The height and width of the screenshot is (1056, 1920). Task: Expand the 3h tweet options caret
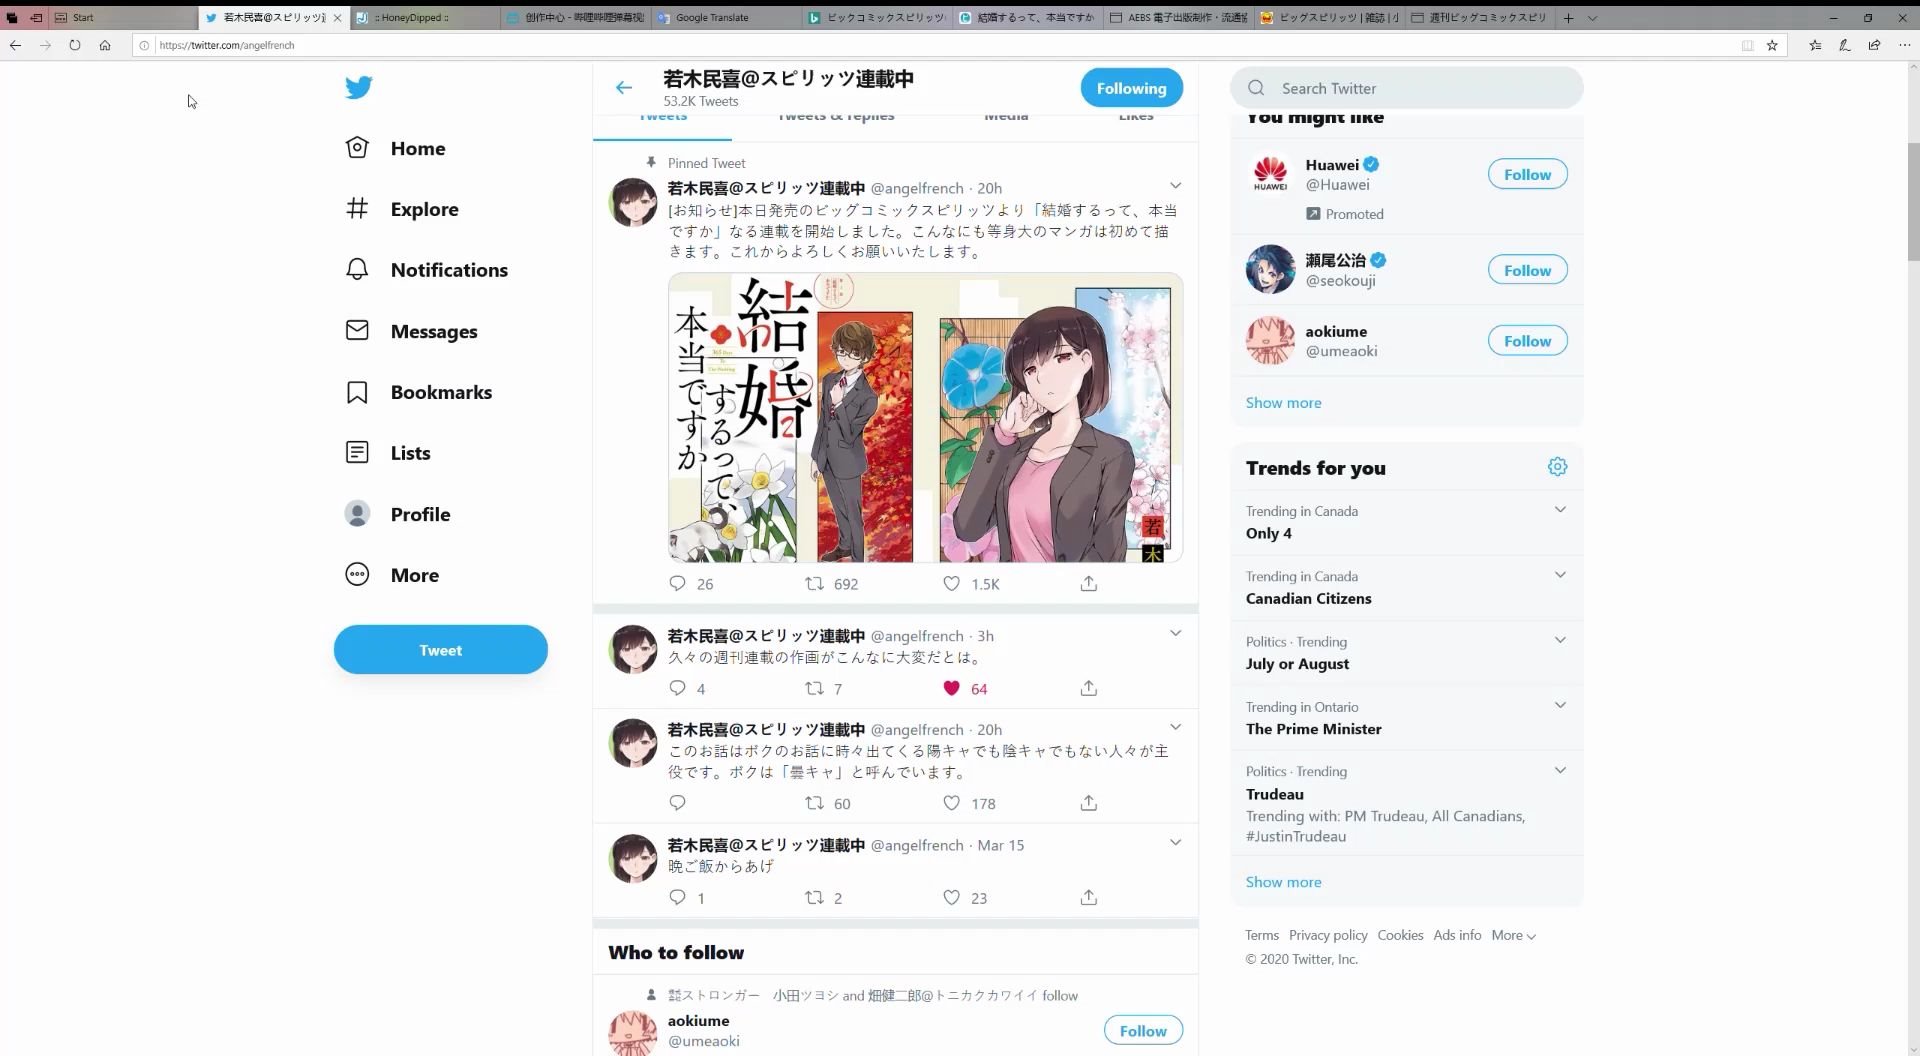click(x=1175, y=634)
